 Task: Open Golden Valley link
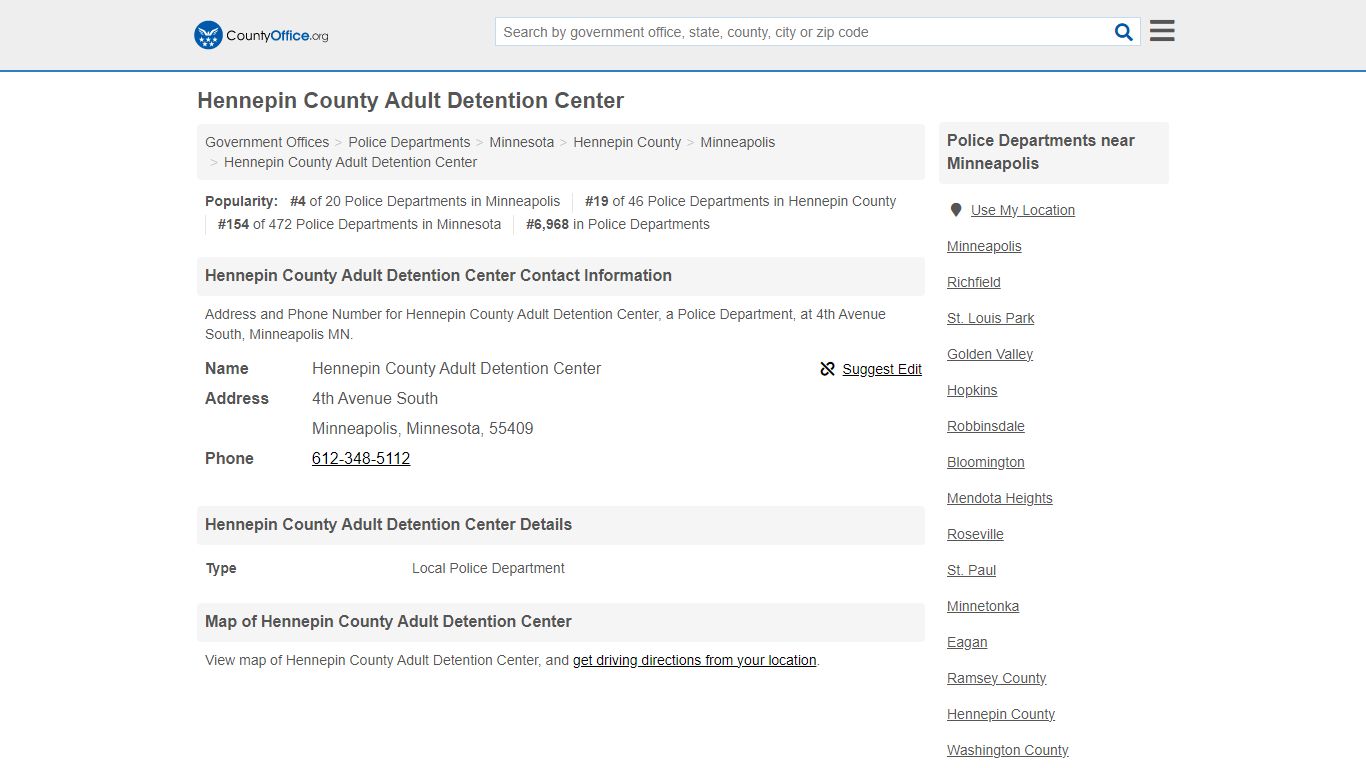(x=990, y=354)
